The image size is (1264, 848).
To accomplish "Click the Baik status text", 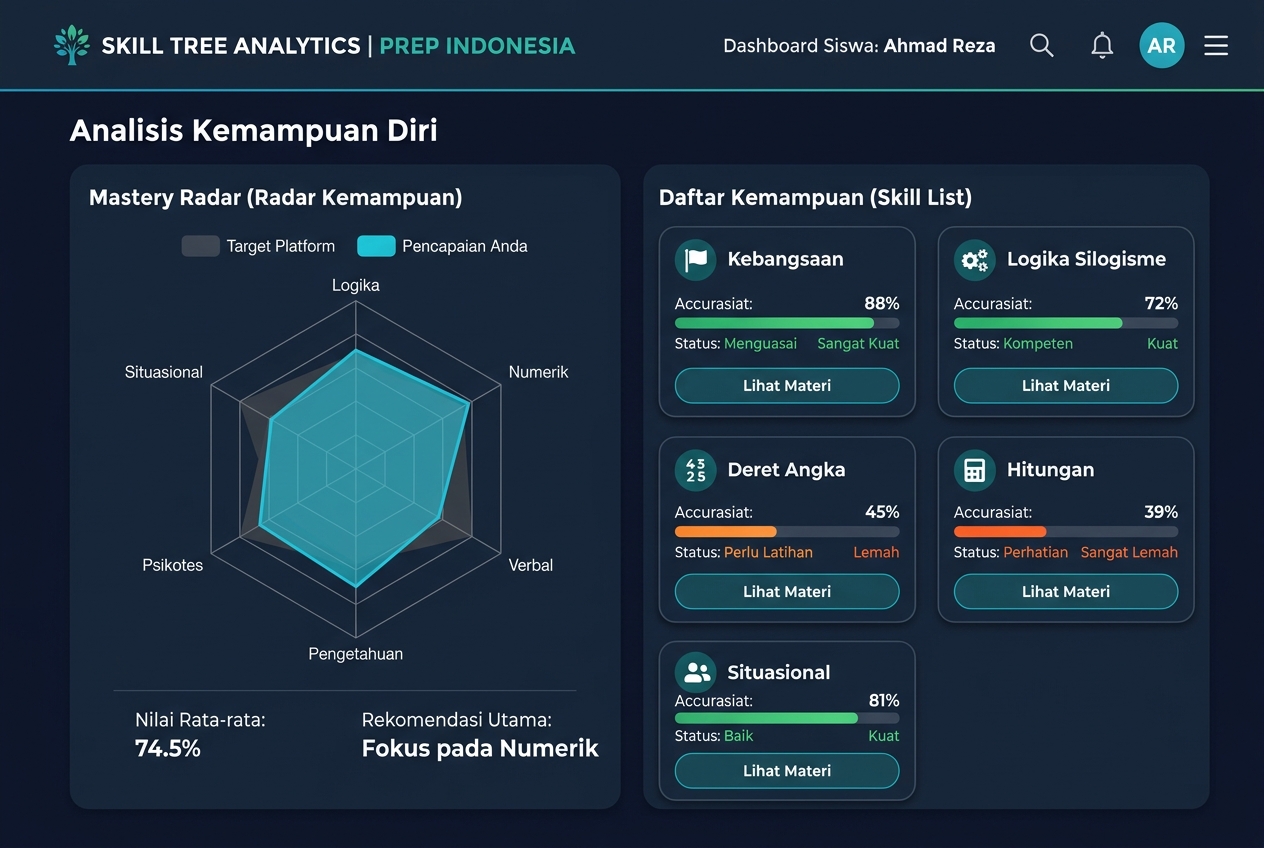I will [x=739, y=735].
